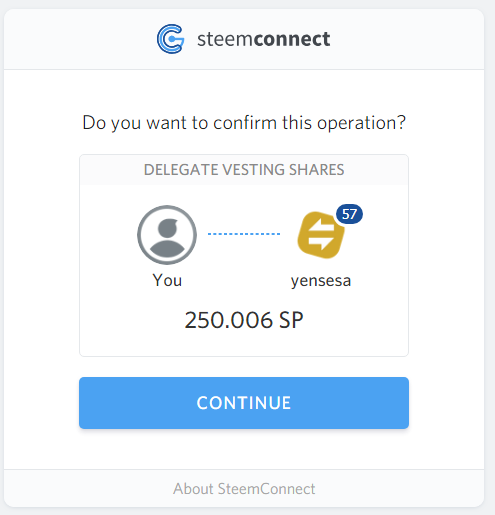Click the SteemConnect logo icon
This screenshot has width=495, height=515.
(x=170, y=39)
